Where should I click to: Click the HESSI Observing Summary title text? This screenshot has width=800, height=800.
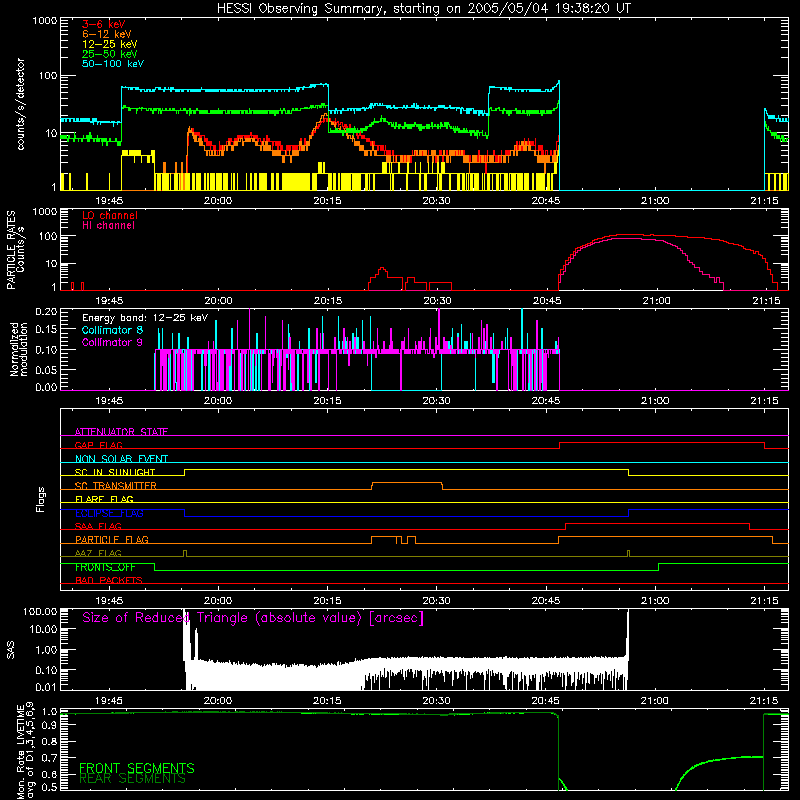pyautogui.click(x=424, y=9)
